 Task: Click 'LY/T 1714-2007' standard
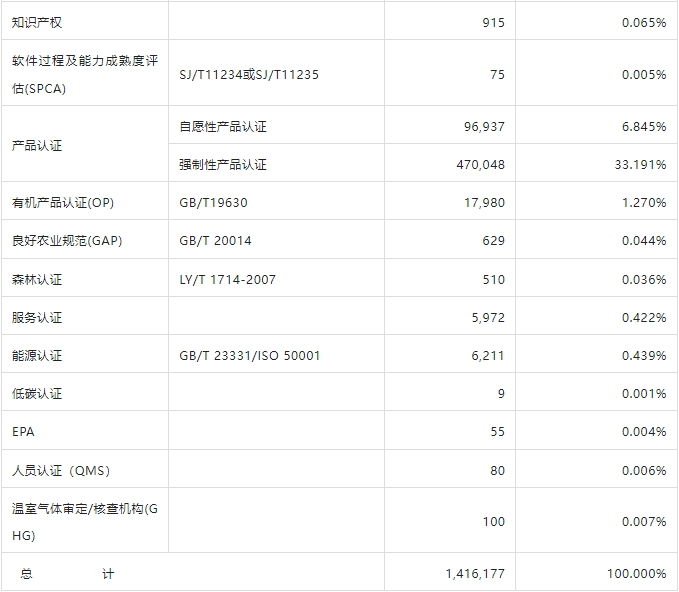coord(227,280)
